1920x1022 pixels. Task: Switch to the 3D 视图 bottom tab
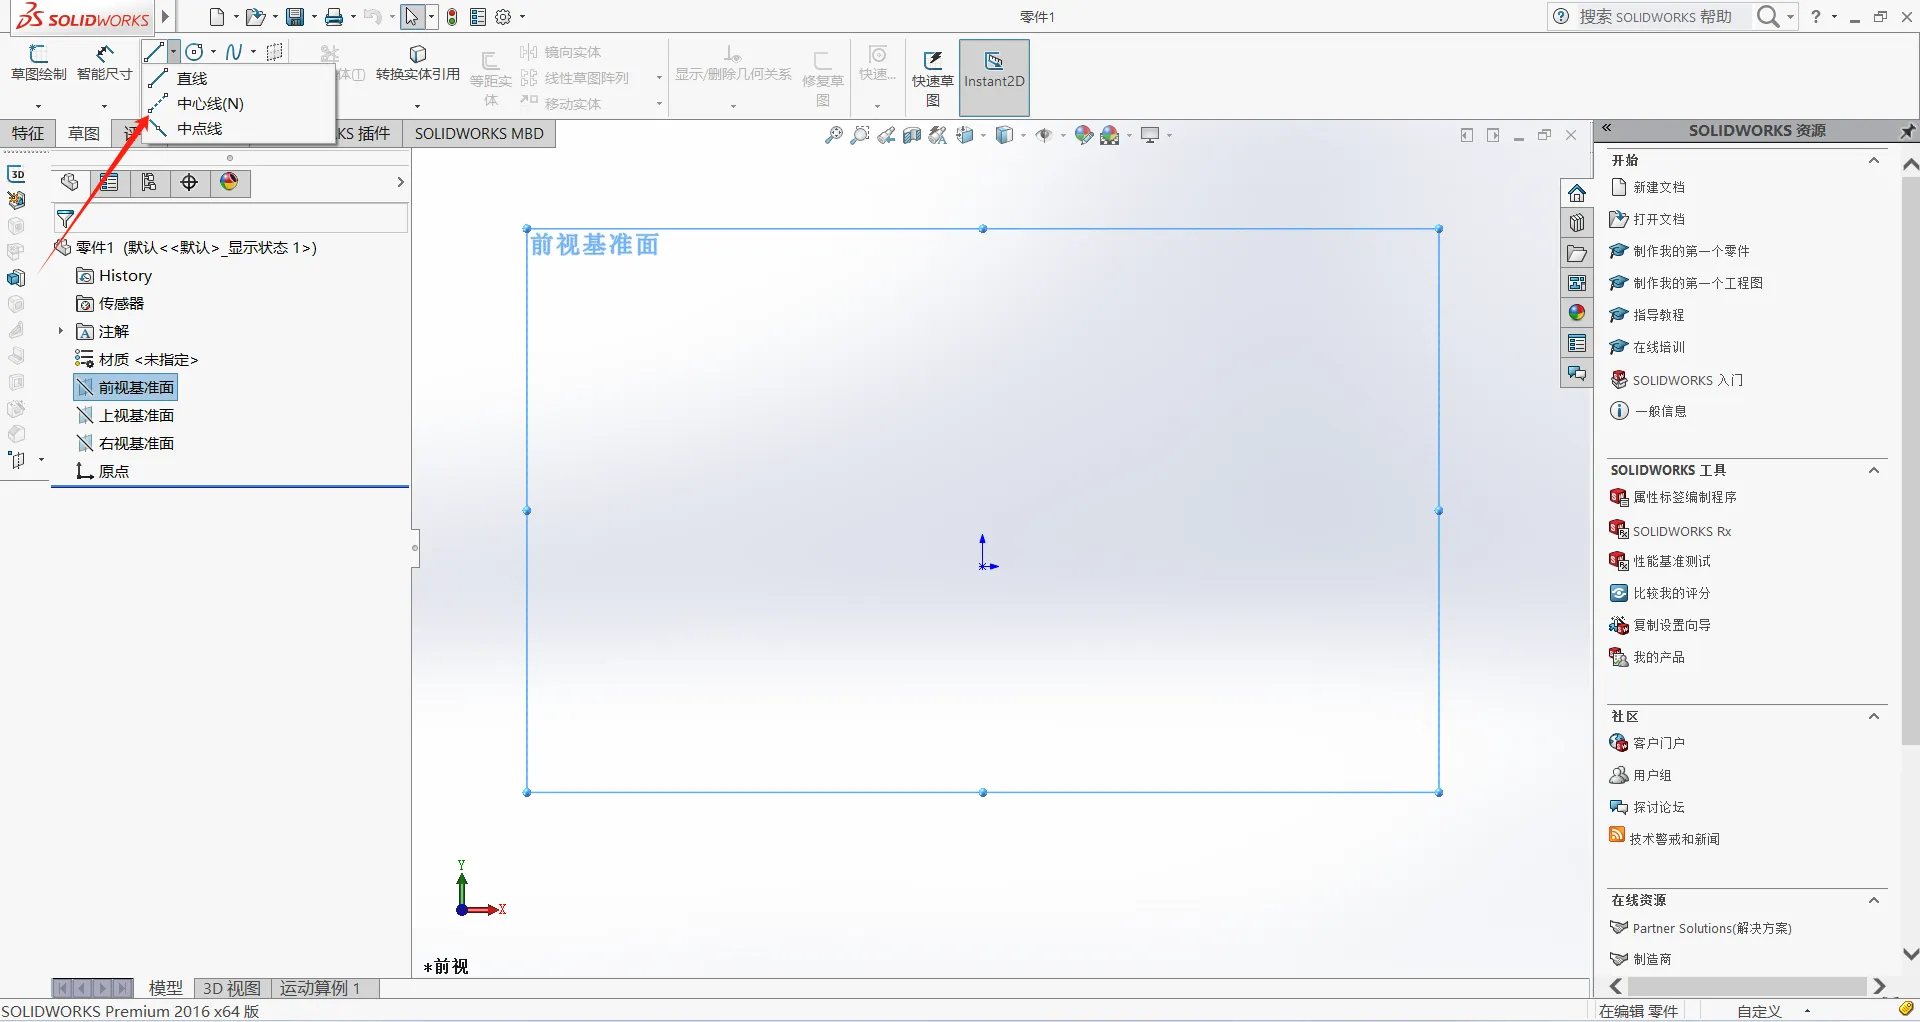pyautogui.click(x=232, y=988)
